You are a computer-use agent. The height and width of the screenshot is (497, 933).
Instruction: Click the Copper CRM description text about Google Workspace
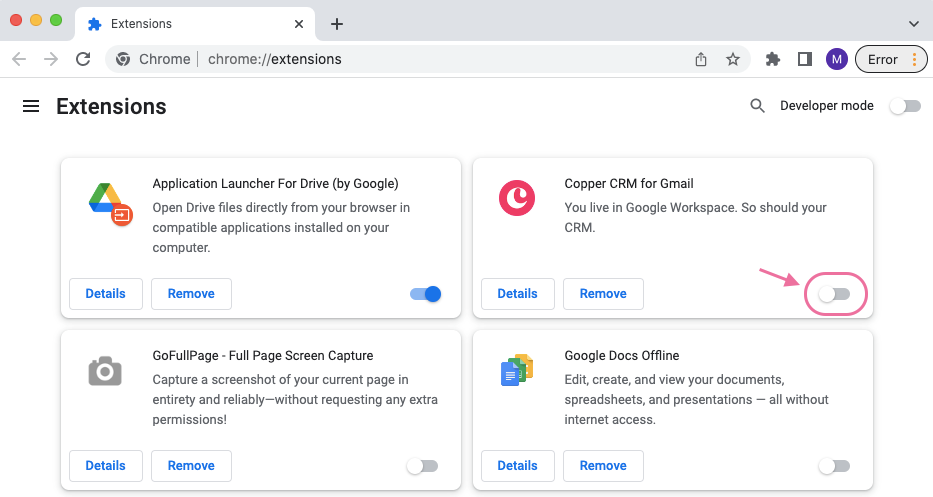pos(696,217)
